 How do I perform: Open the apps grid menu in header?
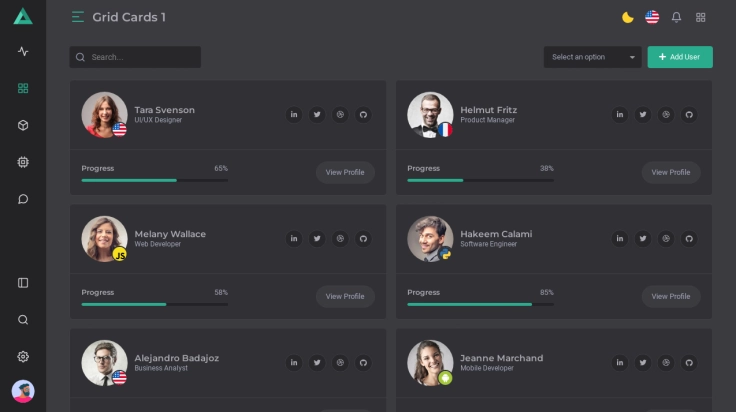click(x=701, y=17)
